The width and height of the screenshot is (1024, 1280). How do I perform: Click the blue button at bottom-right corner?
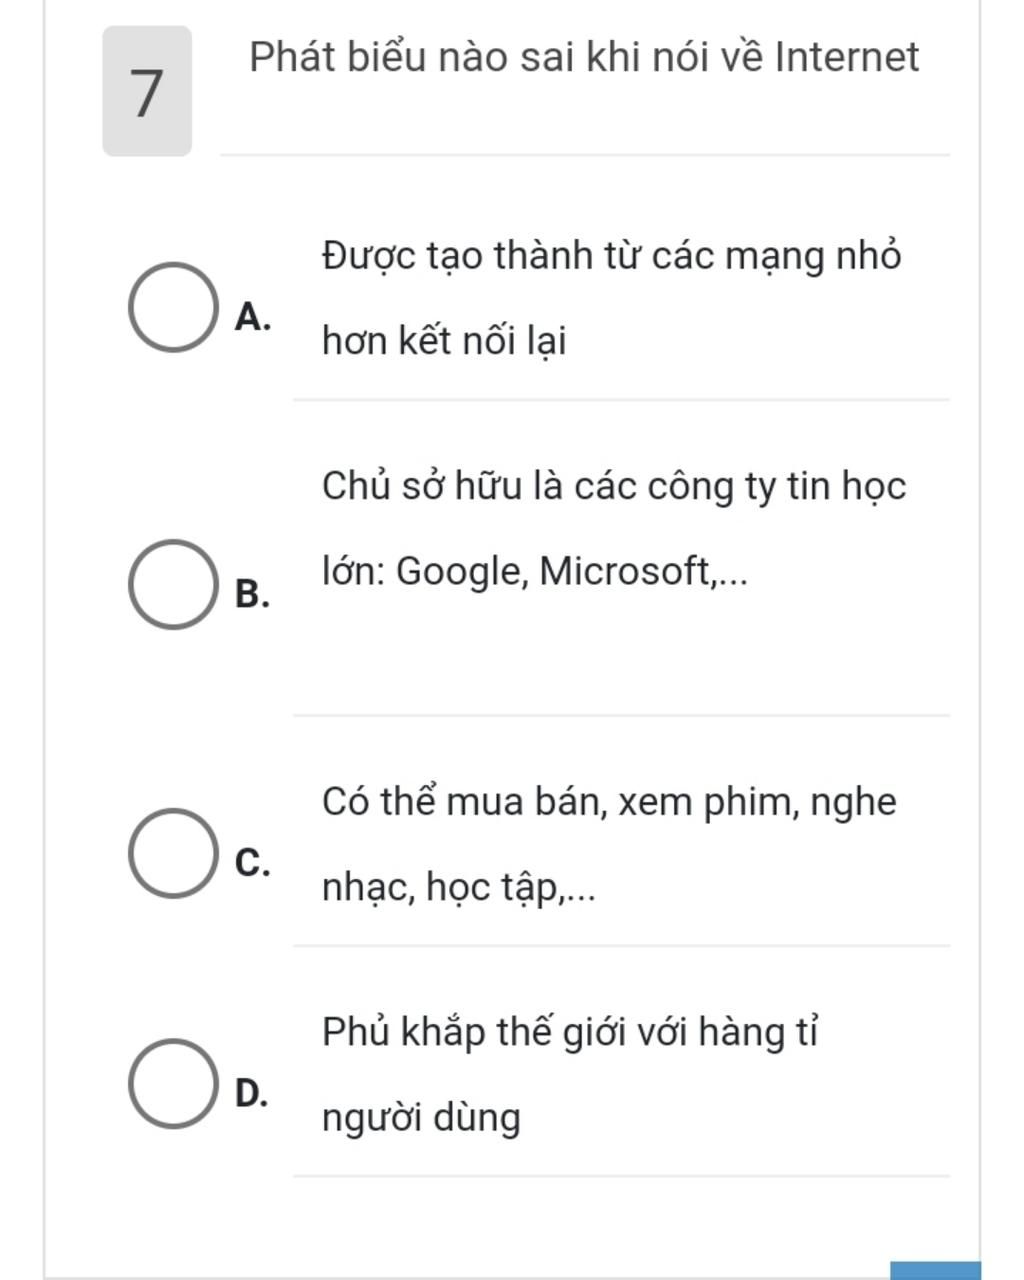point(935,1270)
